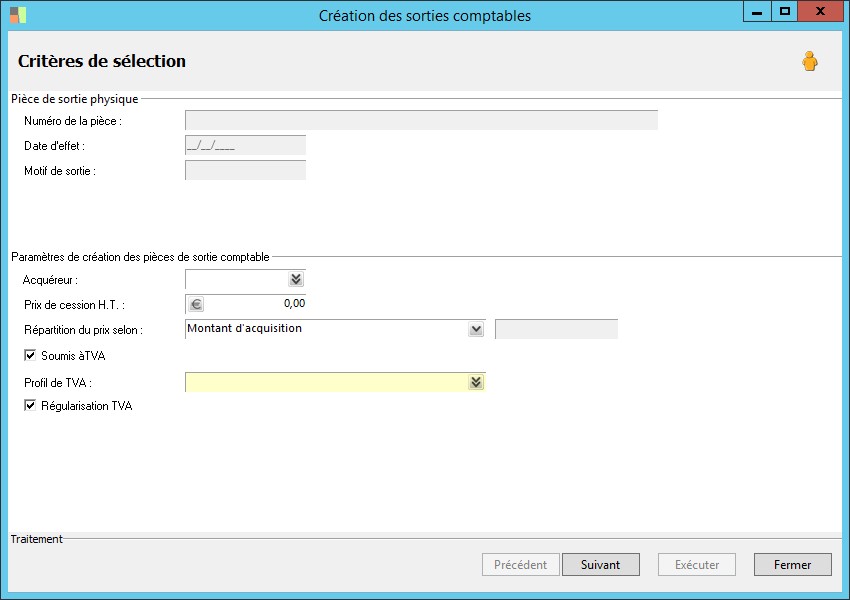Uncheck the Soumis à TVA checkbox
The image size is (850, 600).
30,355
